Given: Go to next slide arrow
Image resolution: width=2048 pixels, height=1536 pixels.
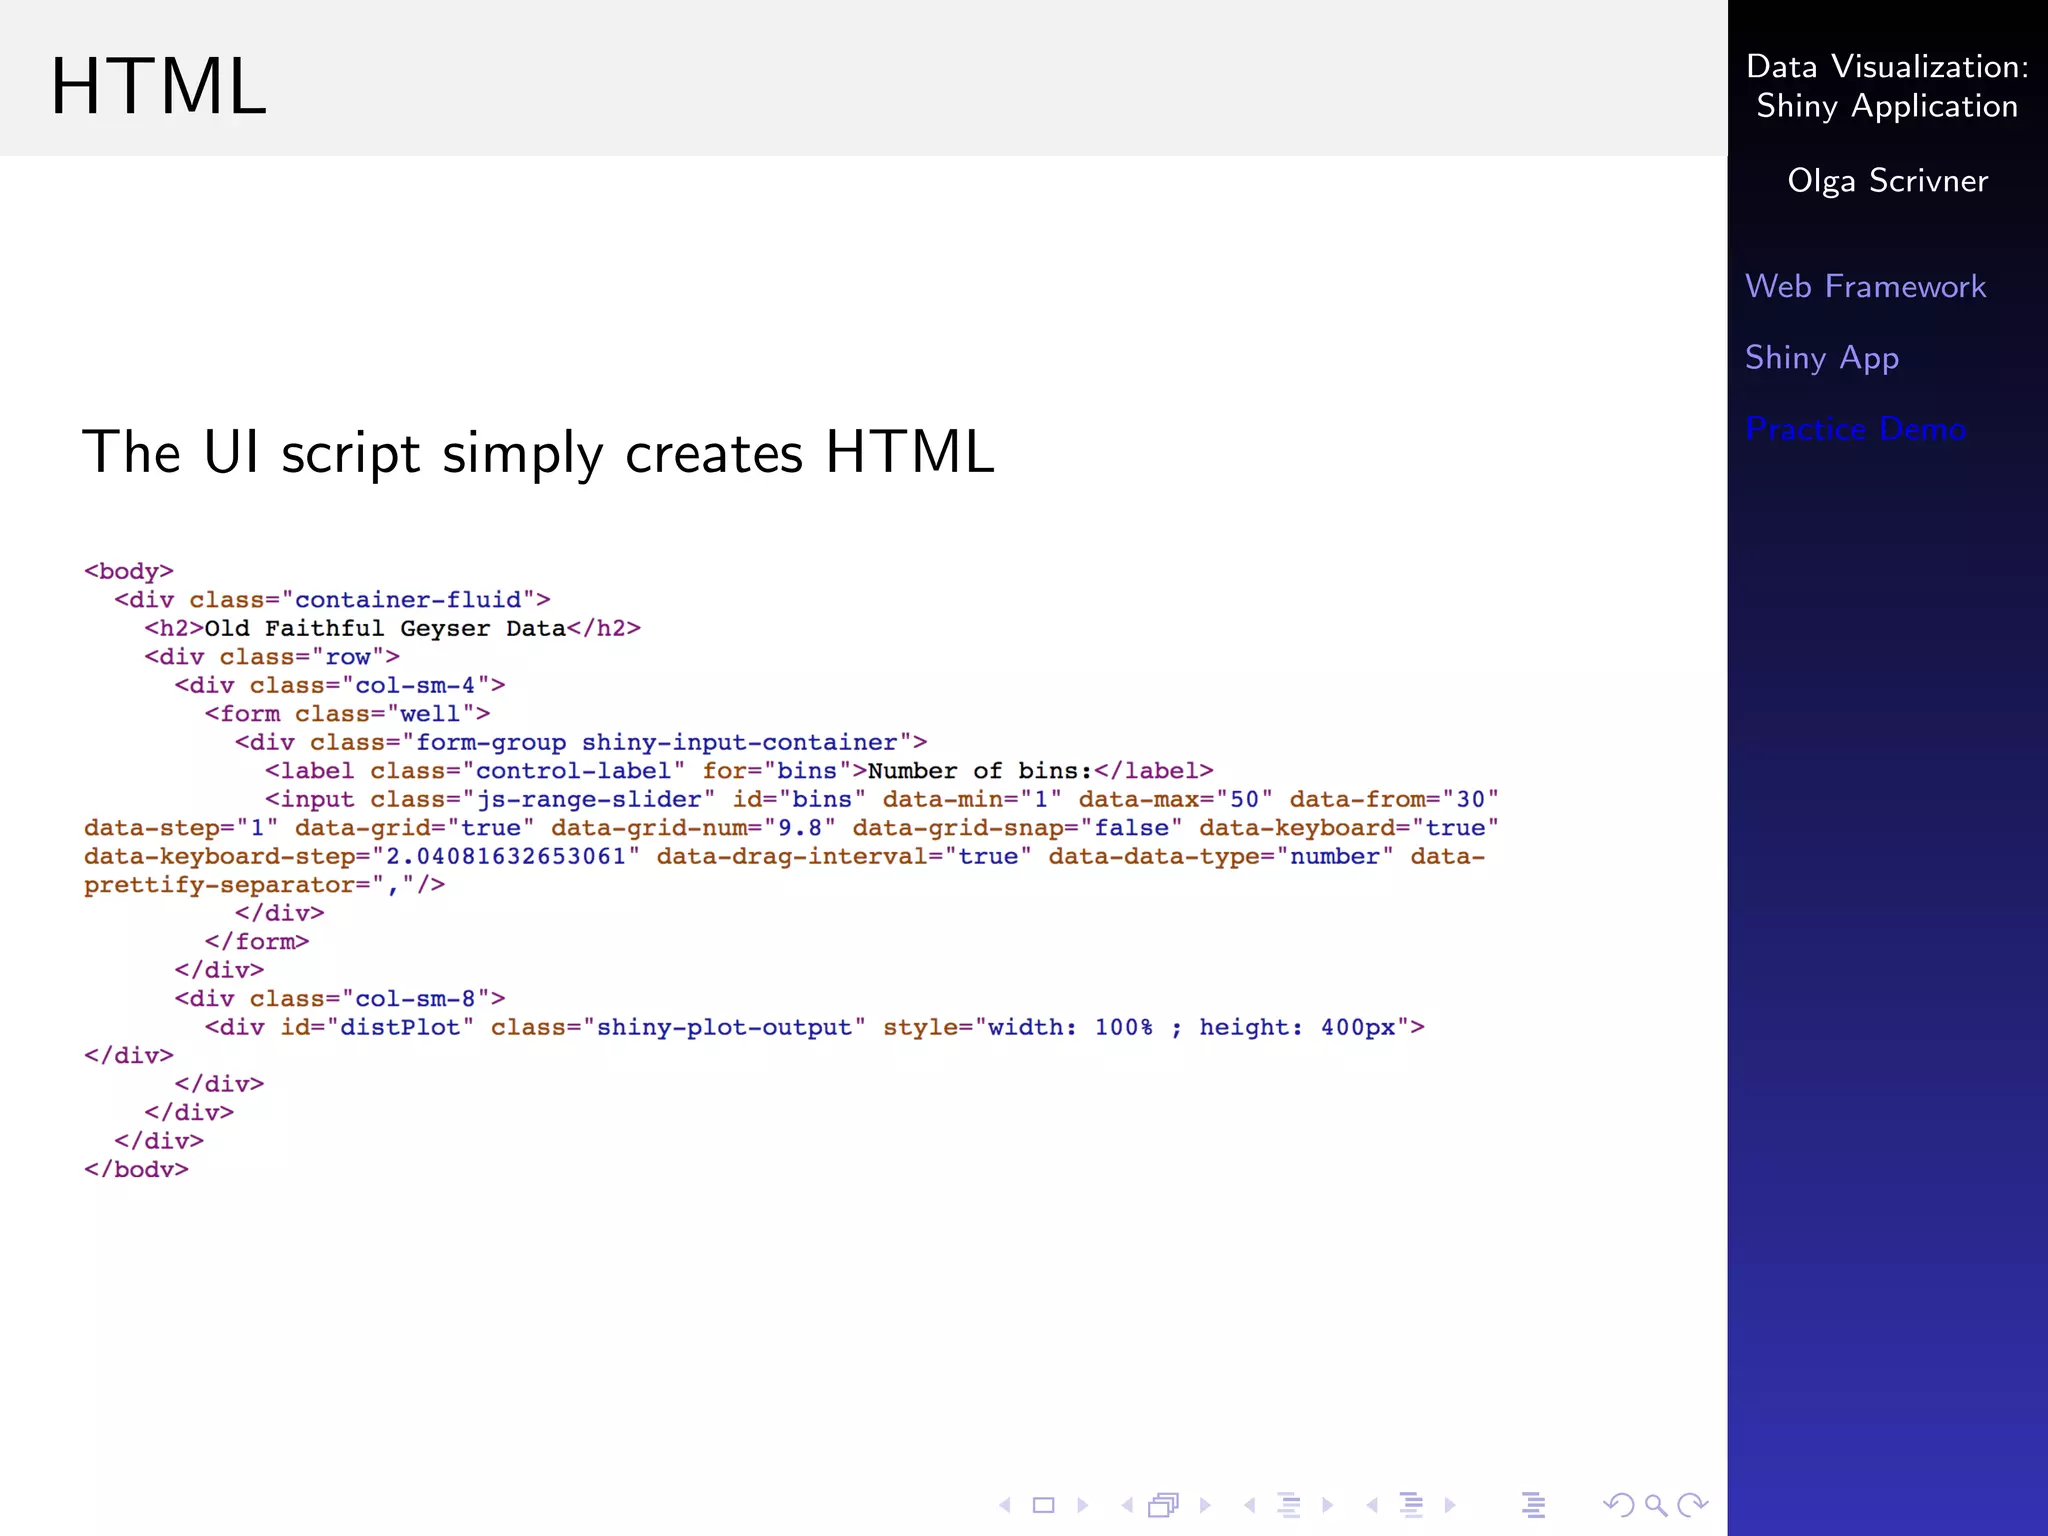Looking at the screenshot, I should (x=1082, y=1505).
